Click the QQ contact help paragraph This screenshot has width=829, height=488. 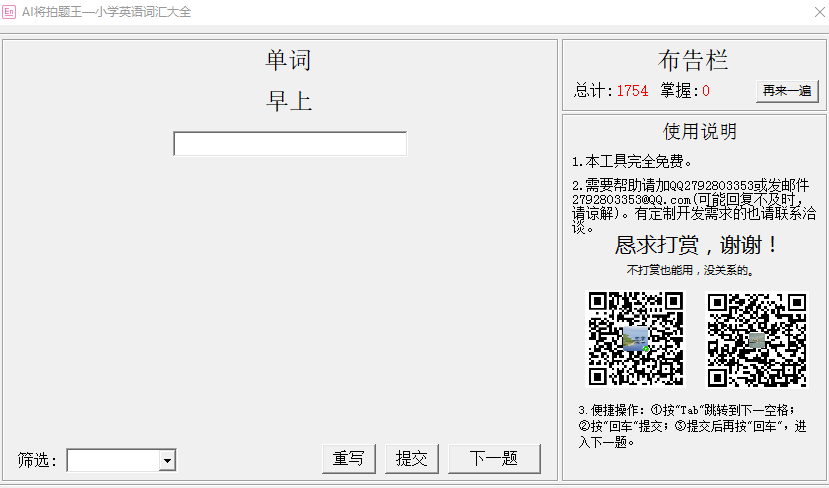pos(694,206)
